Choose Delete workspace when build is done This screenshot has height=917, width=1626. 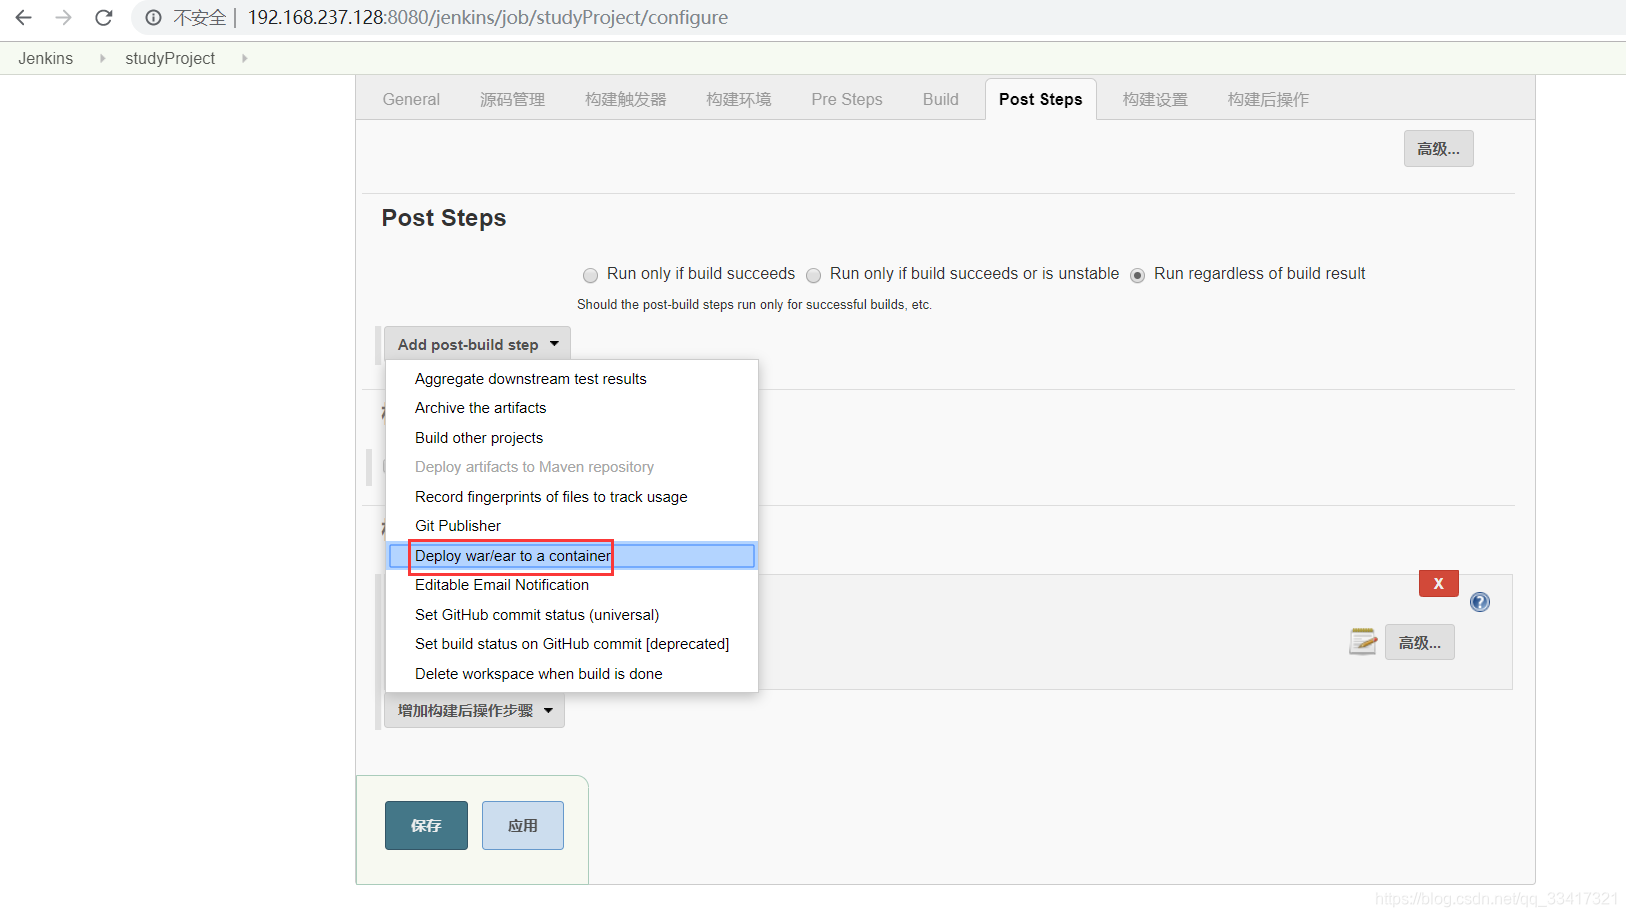[572, 674]
